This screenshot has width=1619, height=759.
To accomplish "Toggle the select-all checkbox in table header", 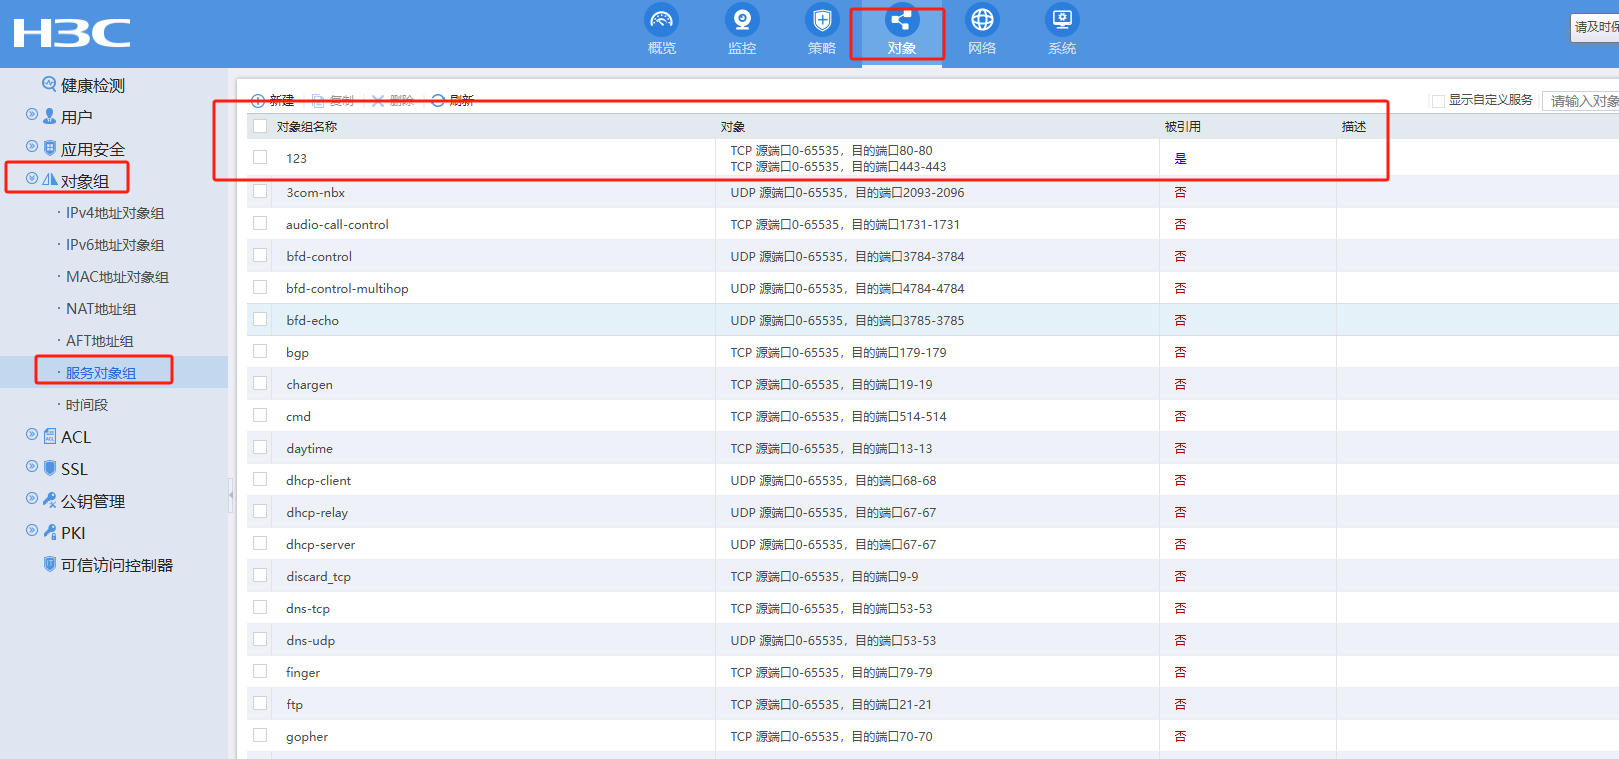I will coord(260,126).
